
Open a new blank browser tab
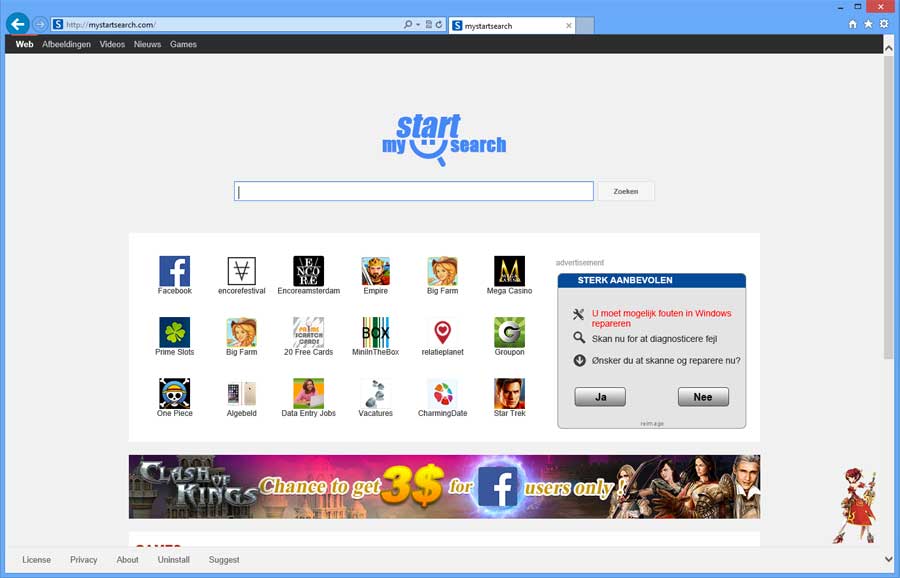click(x=585, y=26)
